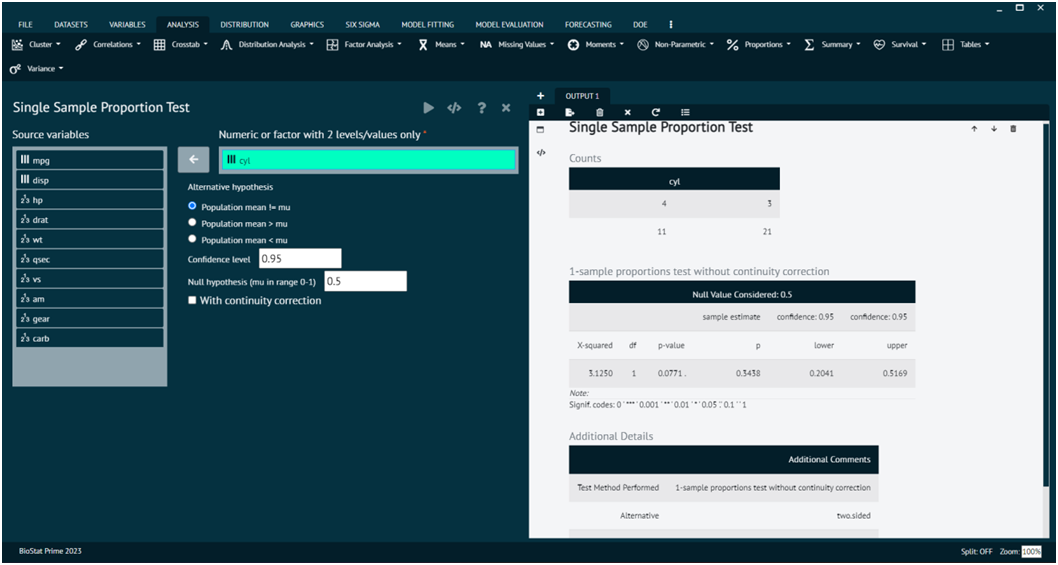Select 'Population mean != mu' option
1058x565 pixels.
tap(192, 206)
